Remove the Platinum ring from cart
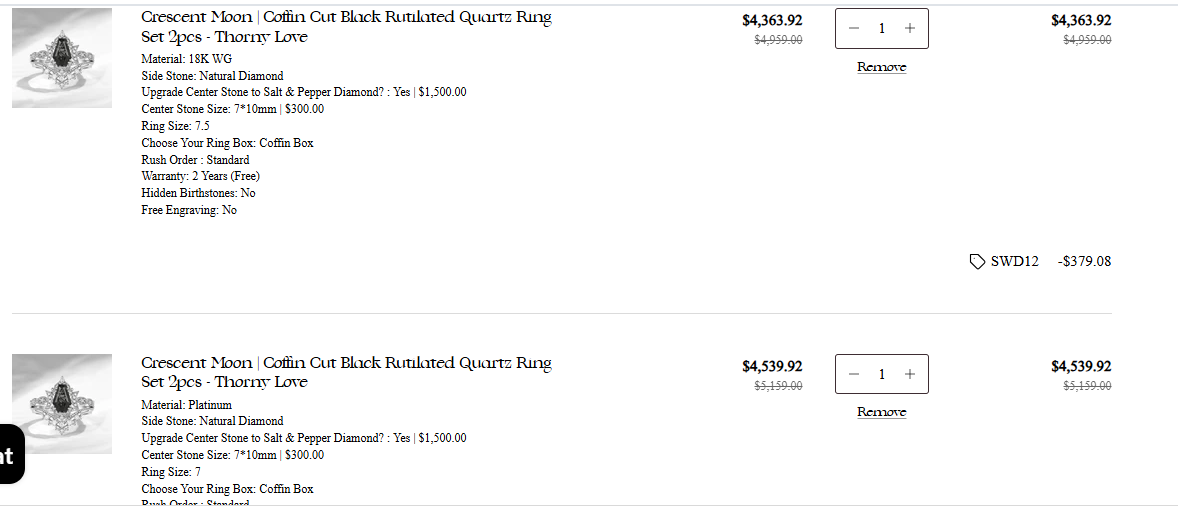This screenshot has height=506, width=1178. pos(881,412)
